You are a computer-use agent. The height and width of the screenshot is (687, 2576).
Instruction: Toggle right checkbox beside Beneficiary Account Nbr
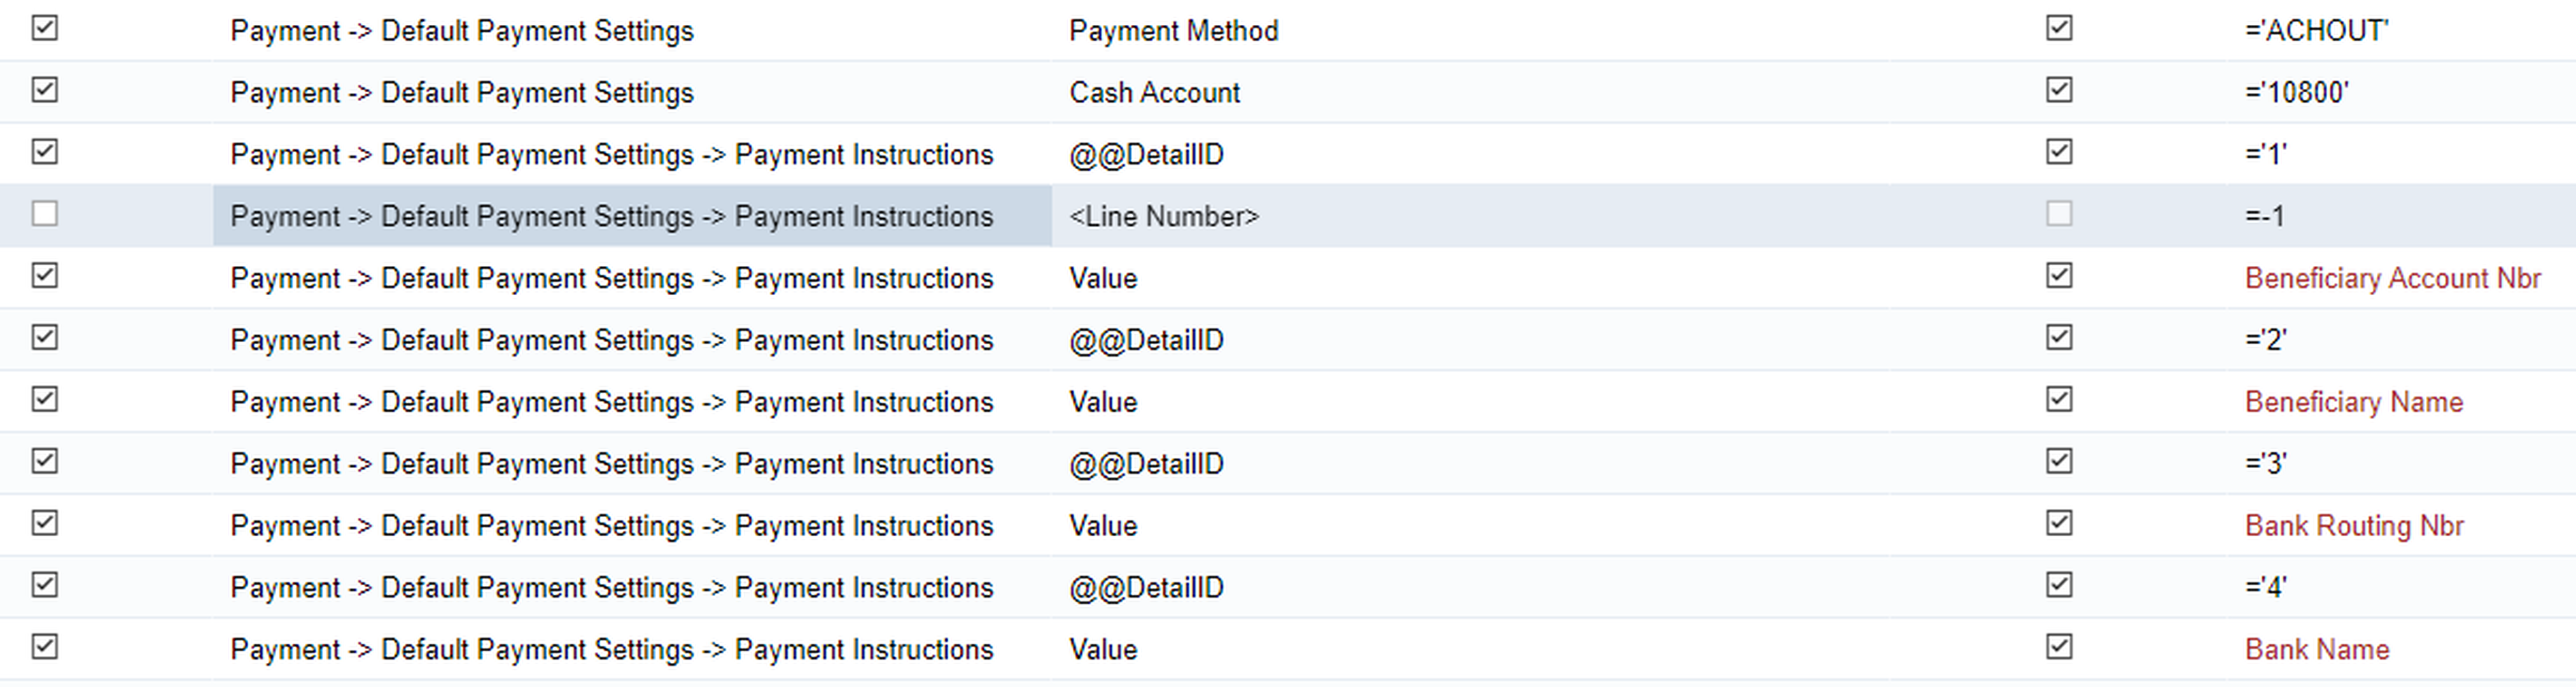2058,275
